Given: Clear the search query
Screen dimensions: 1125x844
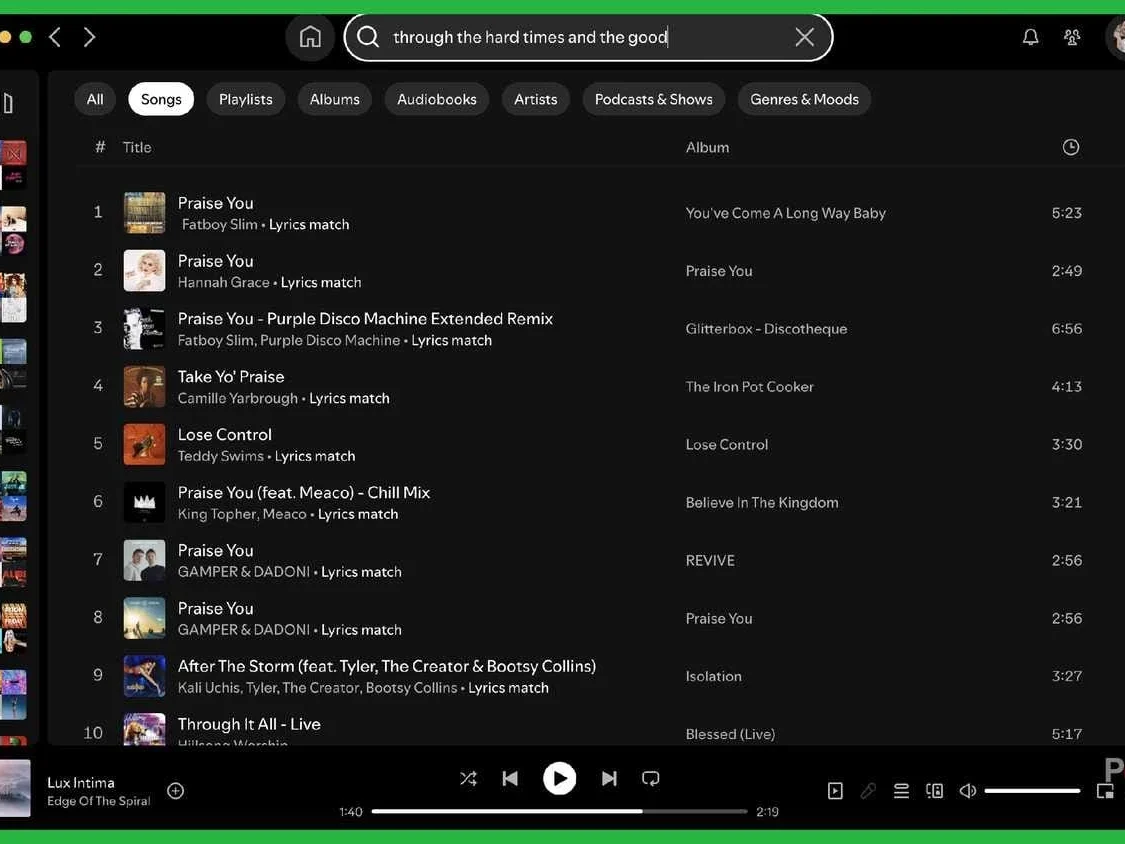Looking at the screenshot, I should pos(804,37).
